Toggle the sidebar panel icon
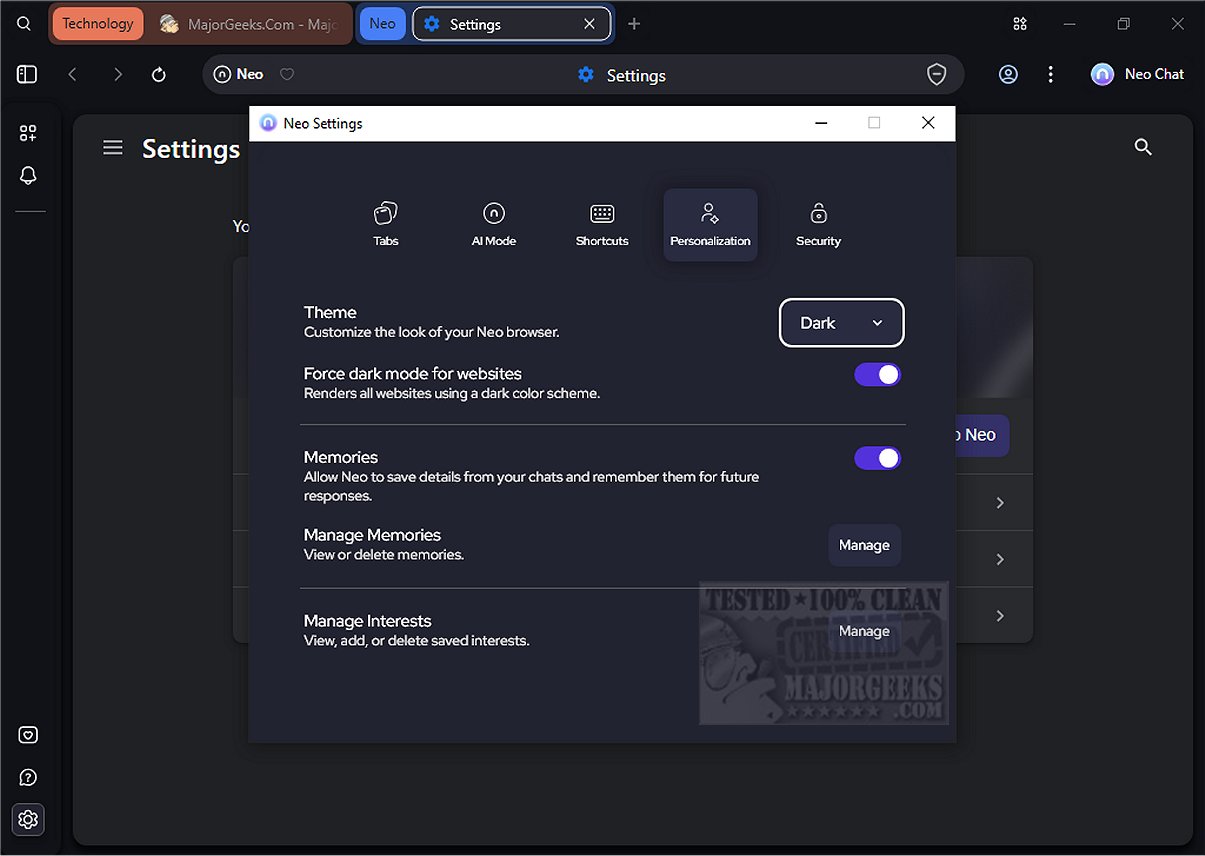Viewport: 1205px width, 856px height. [27, 74]
